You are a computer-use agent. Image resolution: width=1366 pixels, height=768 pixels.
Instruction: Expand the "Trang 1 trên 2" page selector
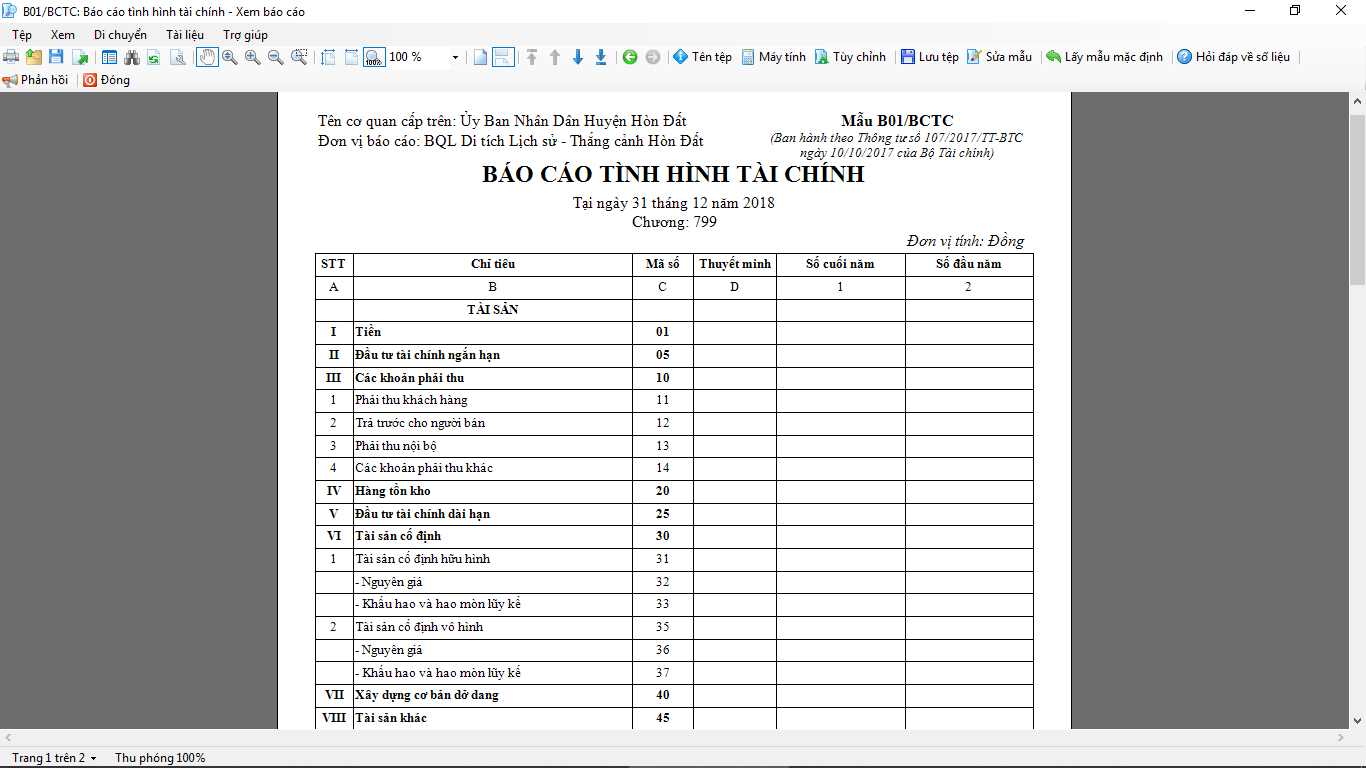93,758
